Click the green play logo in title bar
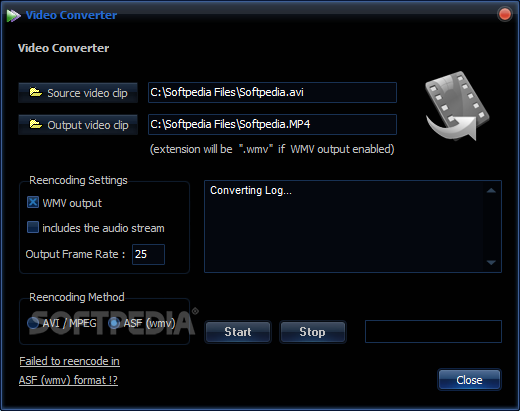Image resolution: width=520 pixels, height=411 pixels. pyautogui.click(x=13, y=15)
